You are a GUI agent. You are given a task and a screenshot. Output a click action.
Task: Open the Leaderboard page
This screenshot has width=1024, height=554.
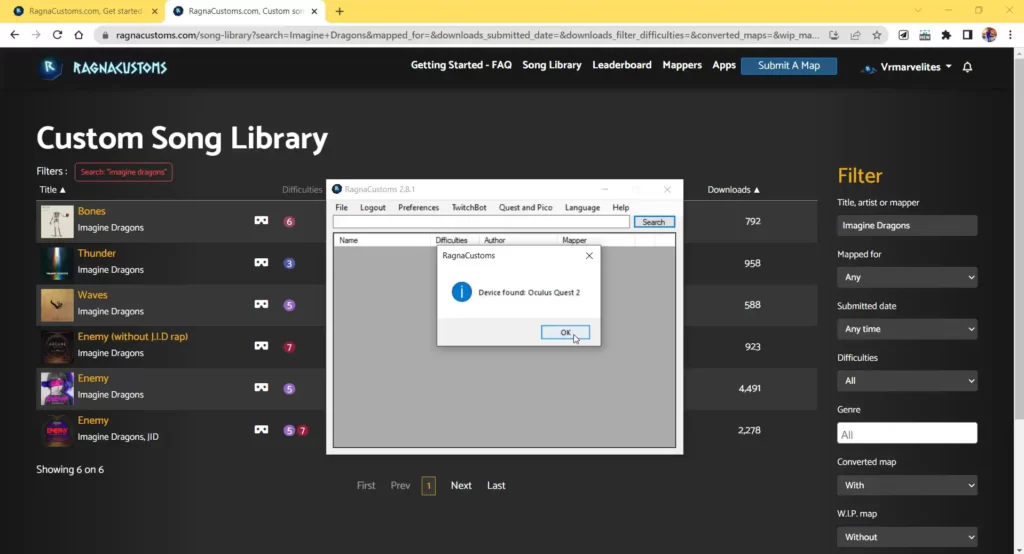(x=622, y=65)
